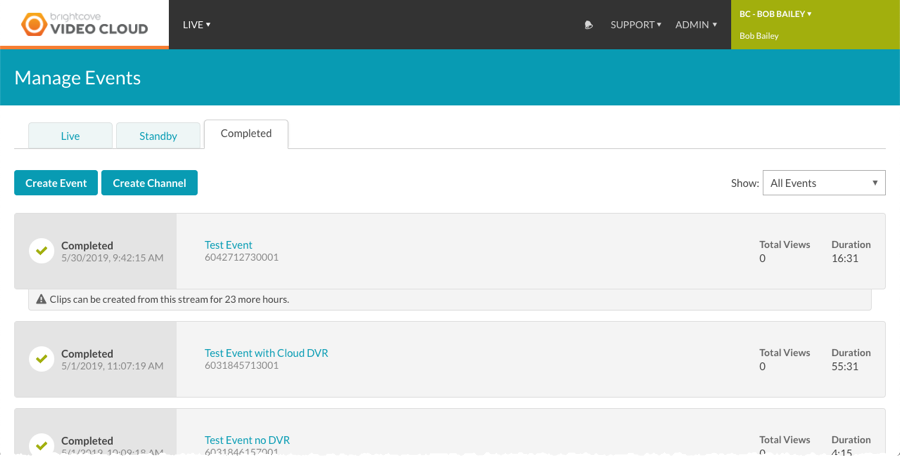Open the notifications bell icon
Image resolution: width=900 pixels, height=456 pixels.
pos(588,25)
